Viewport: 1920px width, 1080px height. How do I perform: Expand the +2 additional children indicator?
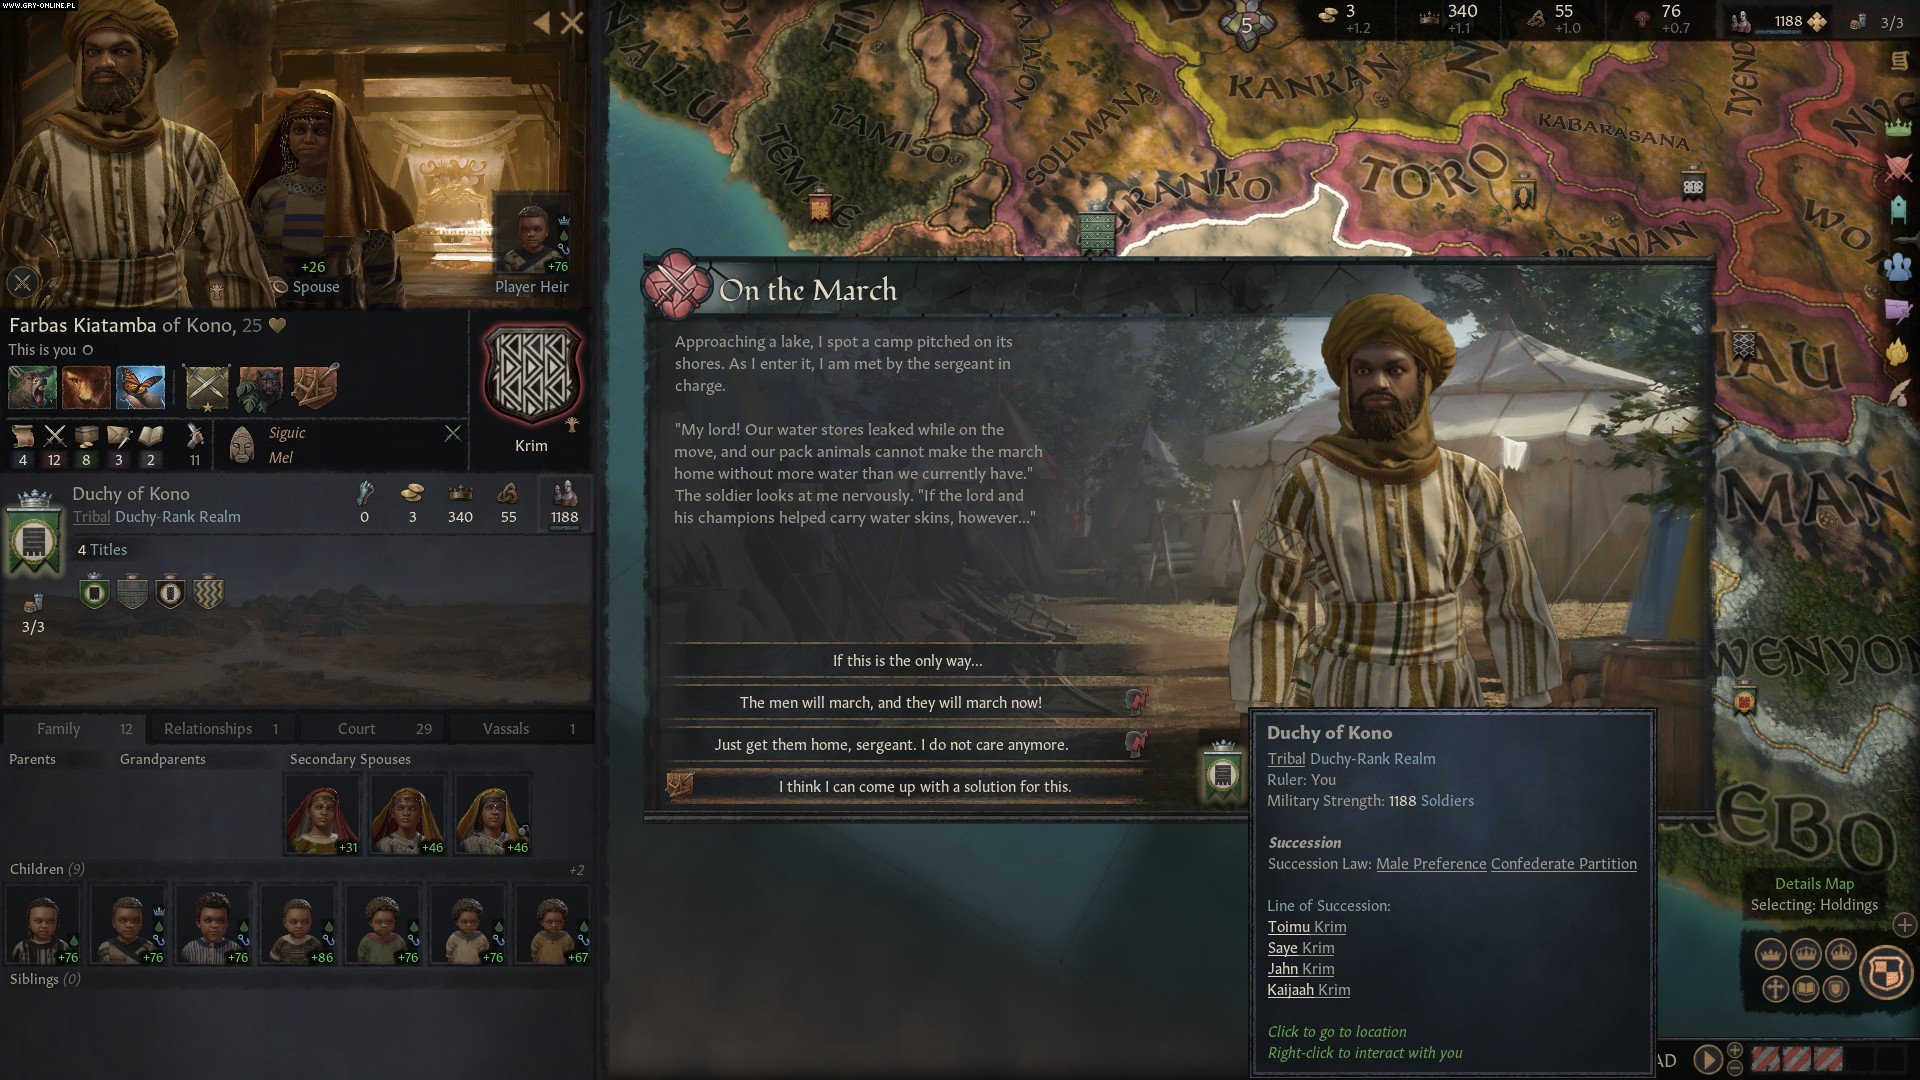576,870
